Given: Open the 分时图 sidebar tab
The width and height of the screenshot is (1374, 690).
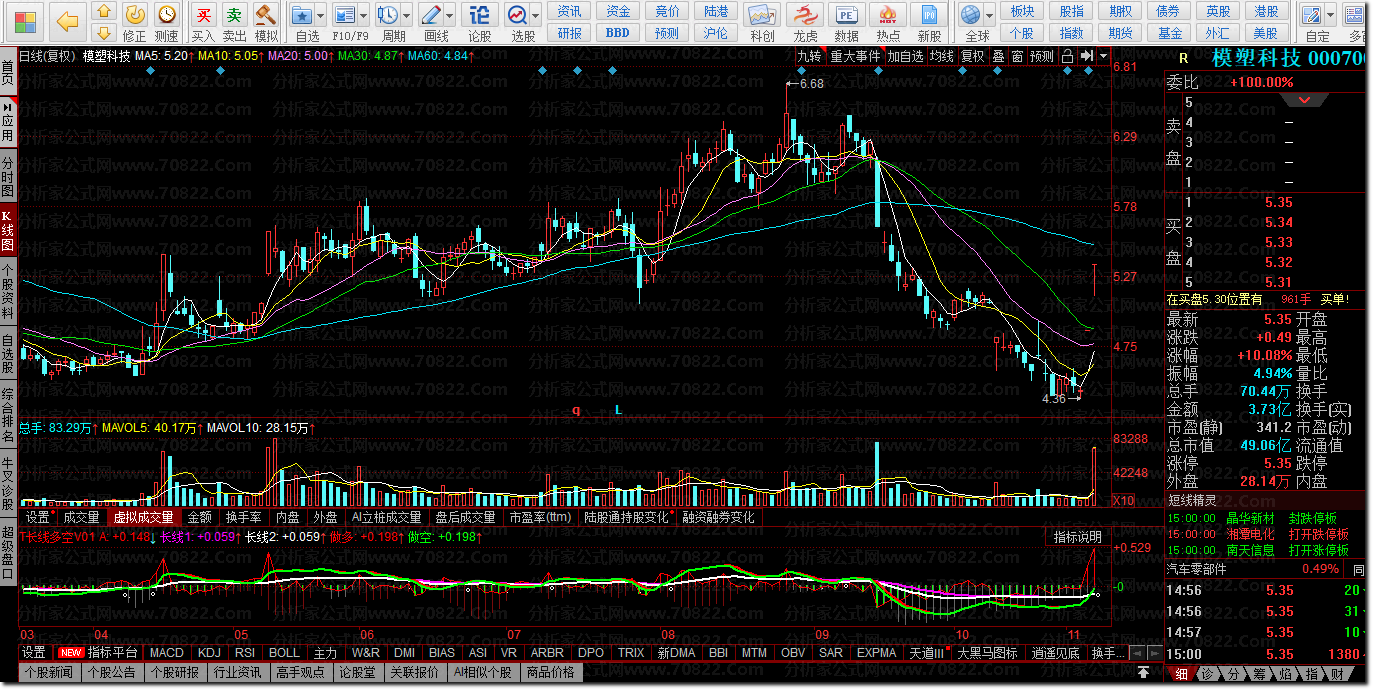Looking at the screenshot, I should click(8, 176).
